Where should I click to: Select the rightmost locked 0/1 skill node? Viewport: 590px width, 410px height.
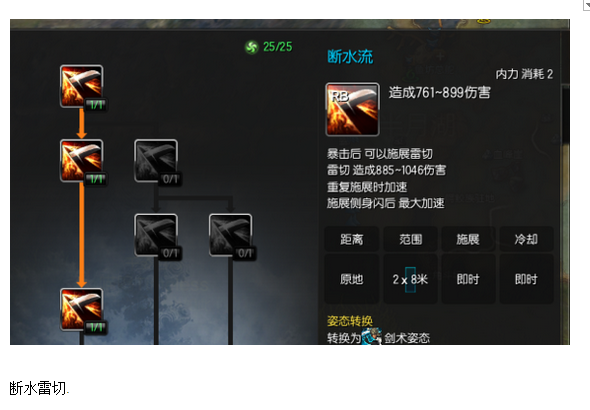point(230,235)
